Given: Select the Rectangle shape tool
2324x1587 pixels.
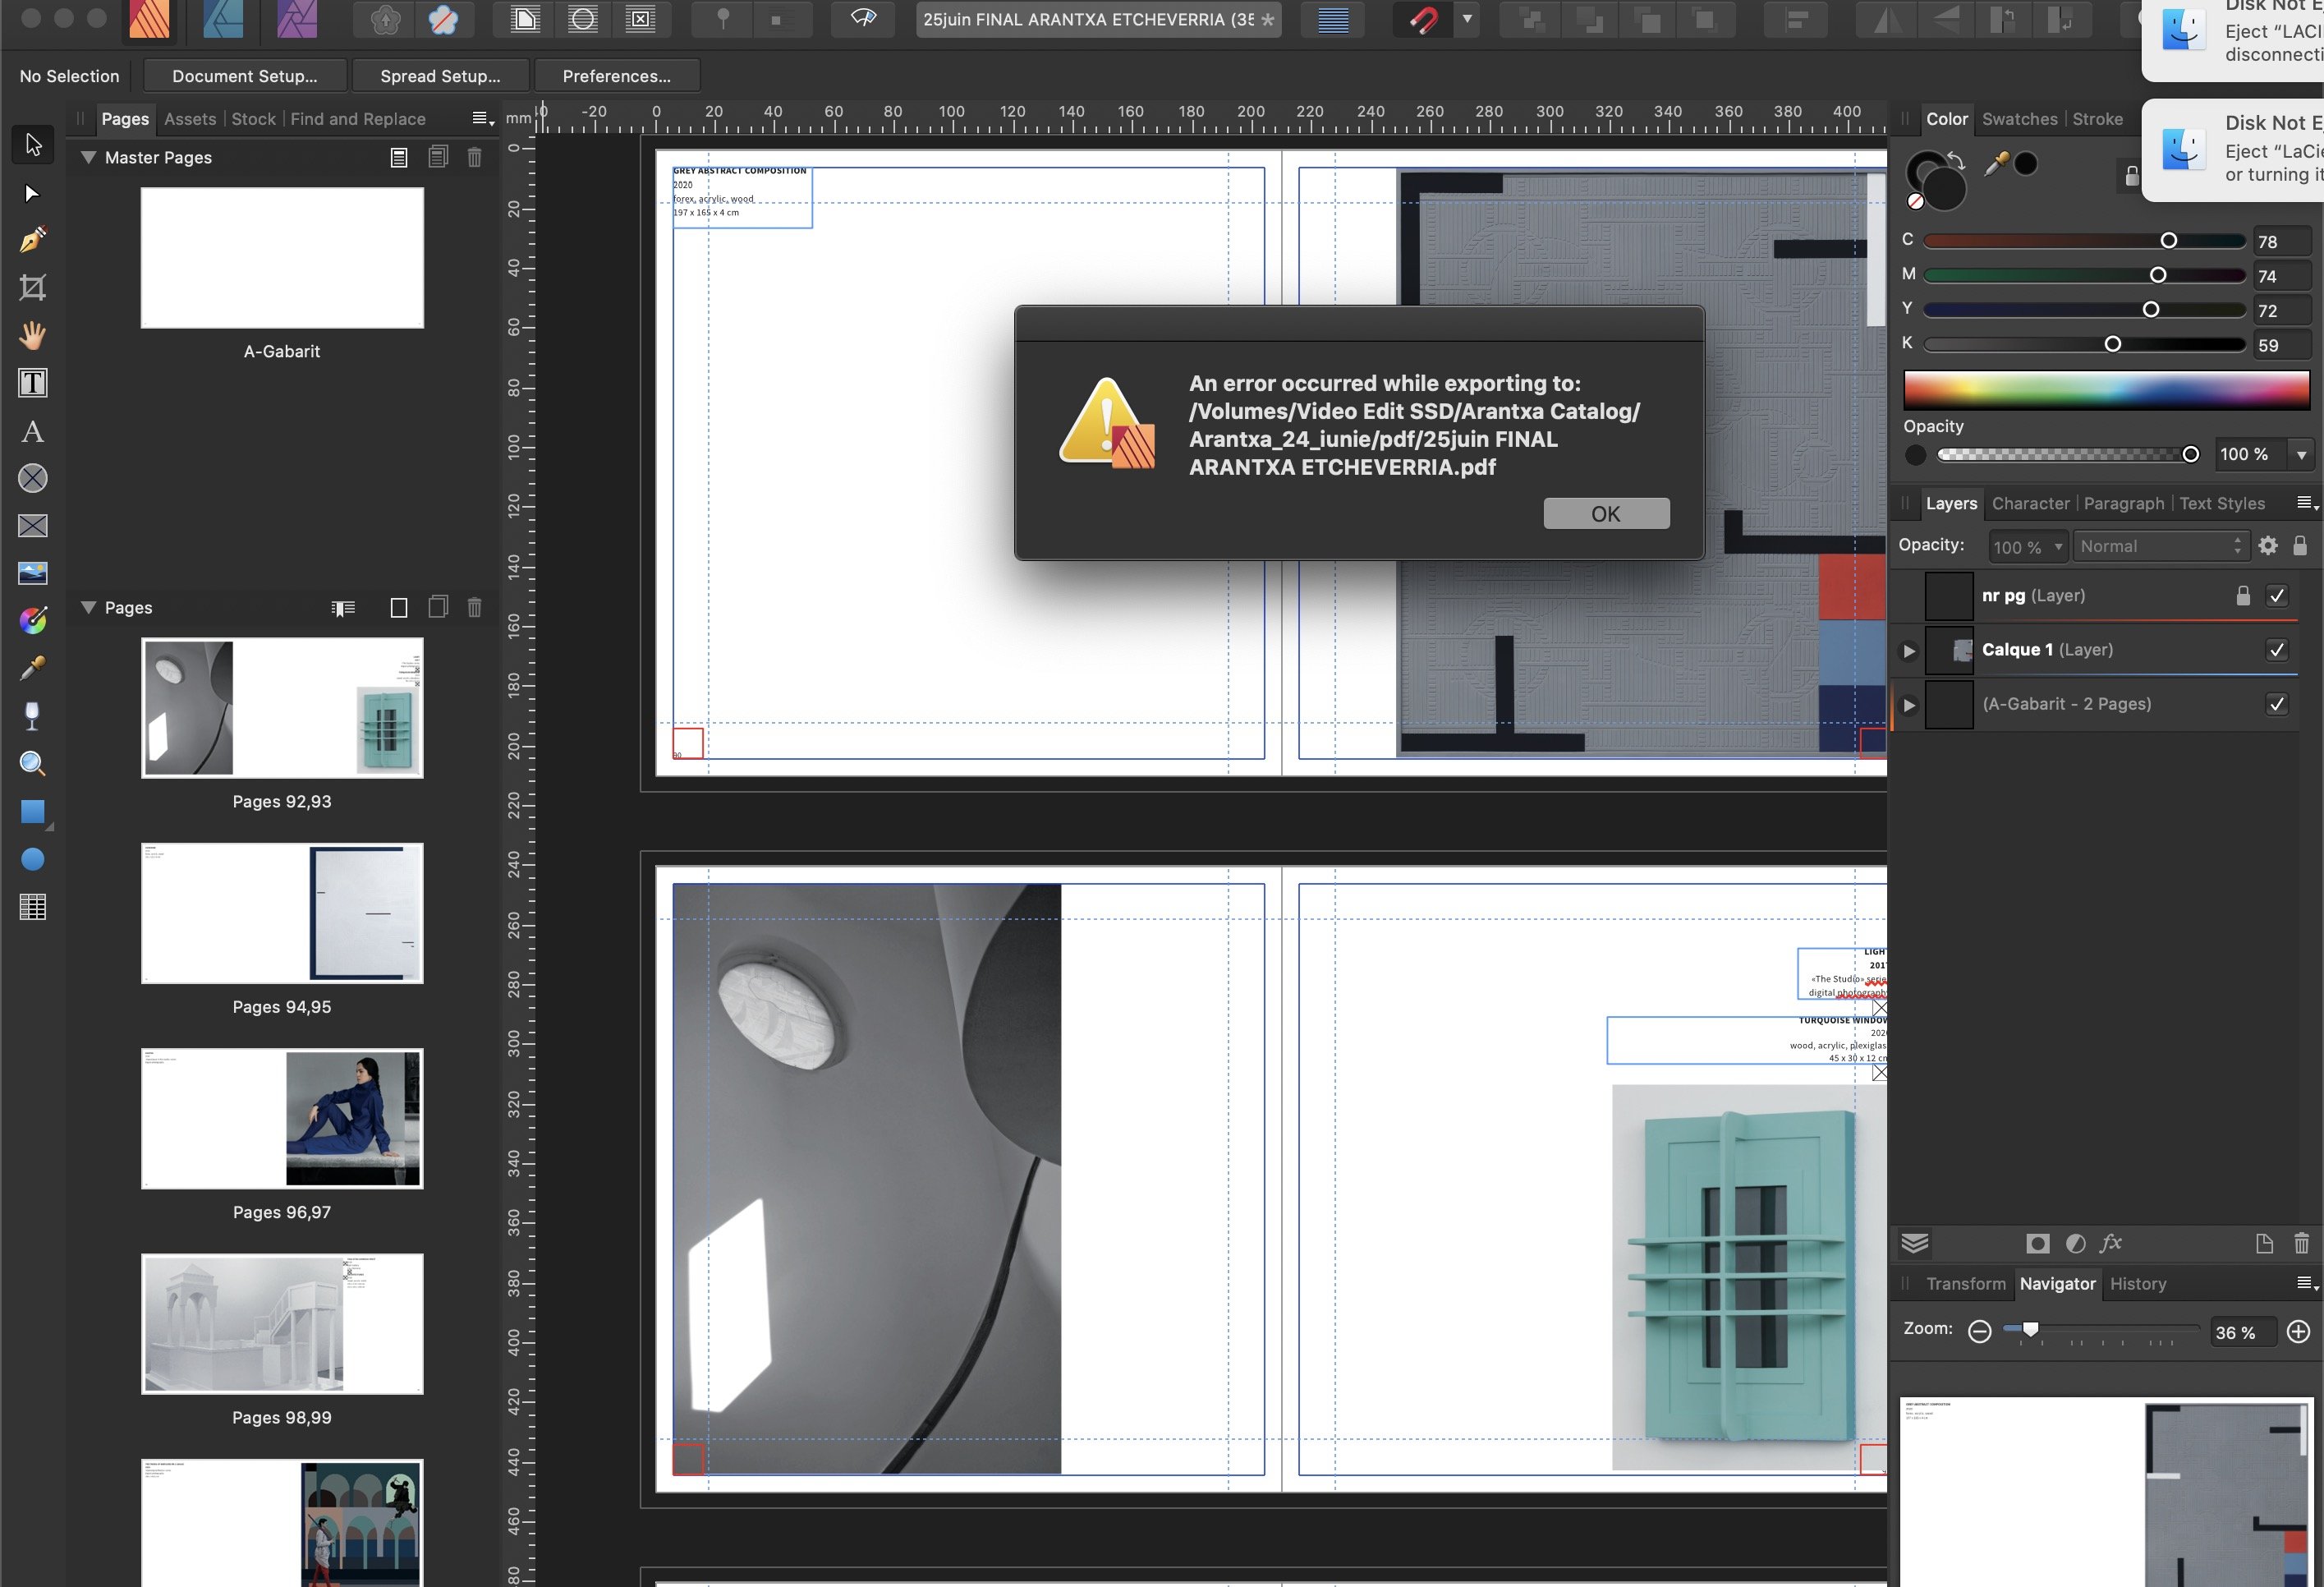Looking at the screenshot, I should pyautogui.click(x=33, y=812).
